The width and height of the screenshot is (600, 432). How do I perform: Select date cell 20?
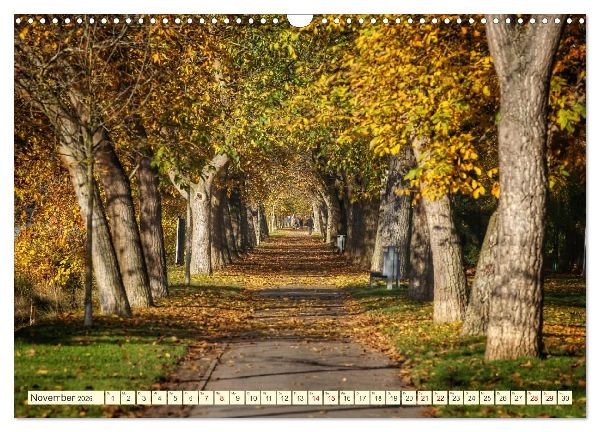pyautogui.click(x=409, y=398)
